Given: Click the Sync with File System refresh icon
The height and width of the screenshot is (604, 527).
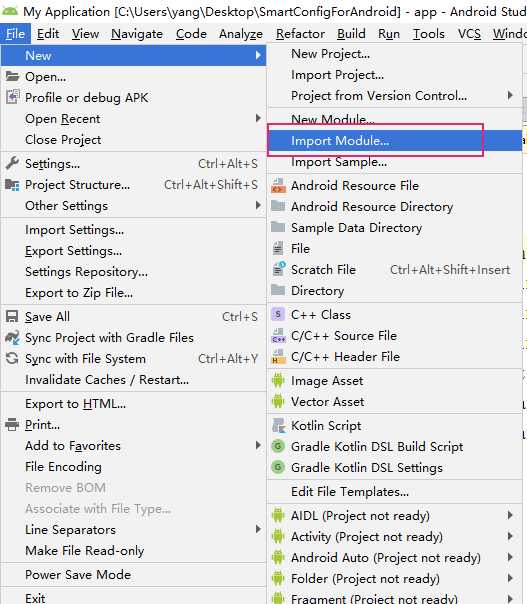Looking at the screenshot, I should point(12,359).
